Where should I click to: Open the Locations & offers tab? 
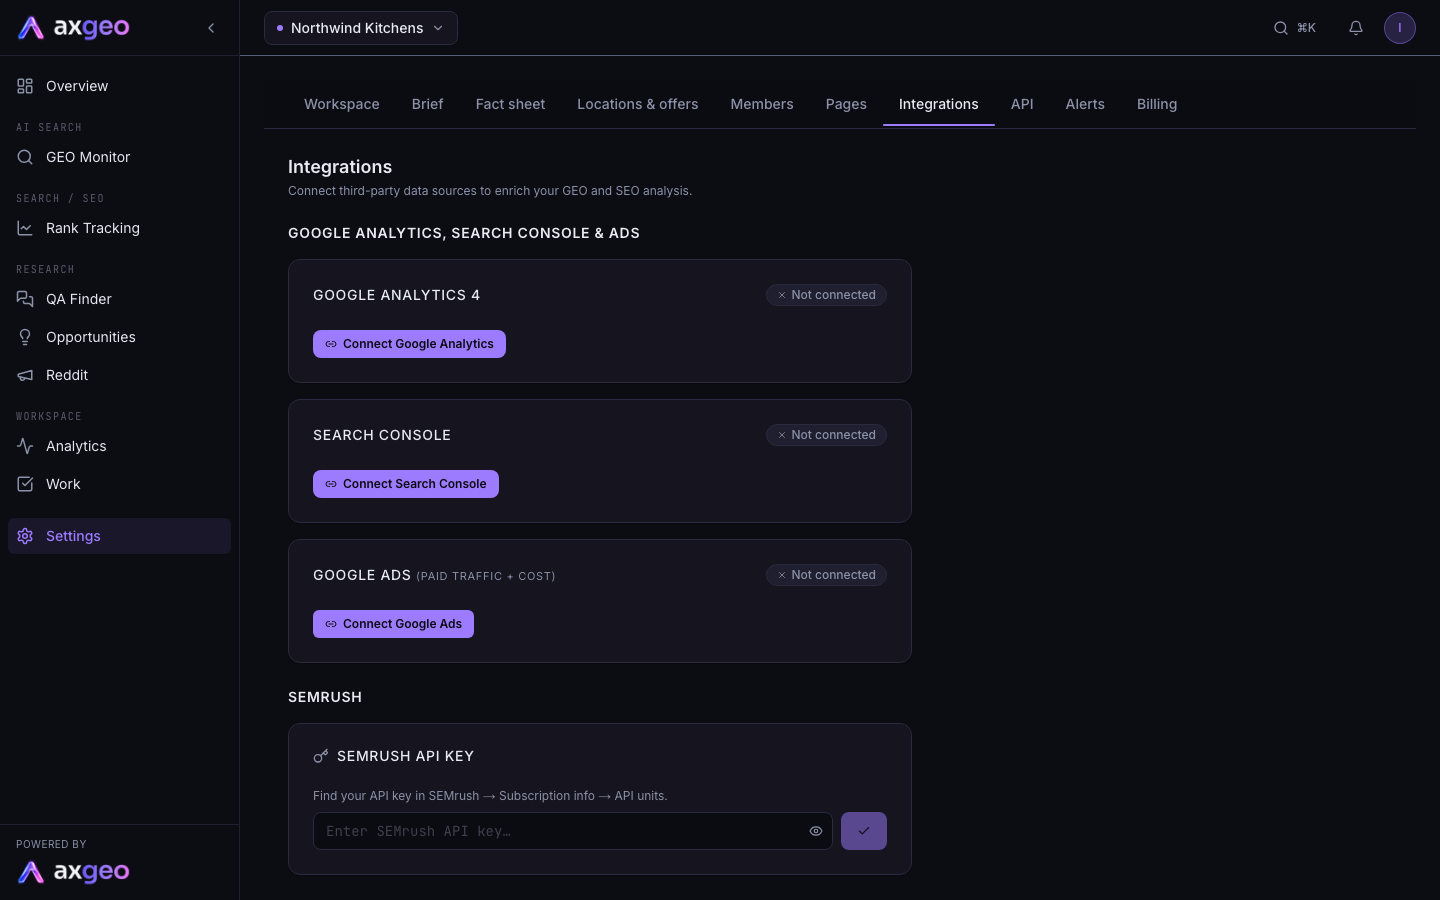[638, 104]
